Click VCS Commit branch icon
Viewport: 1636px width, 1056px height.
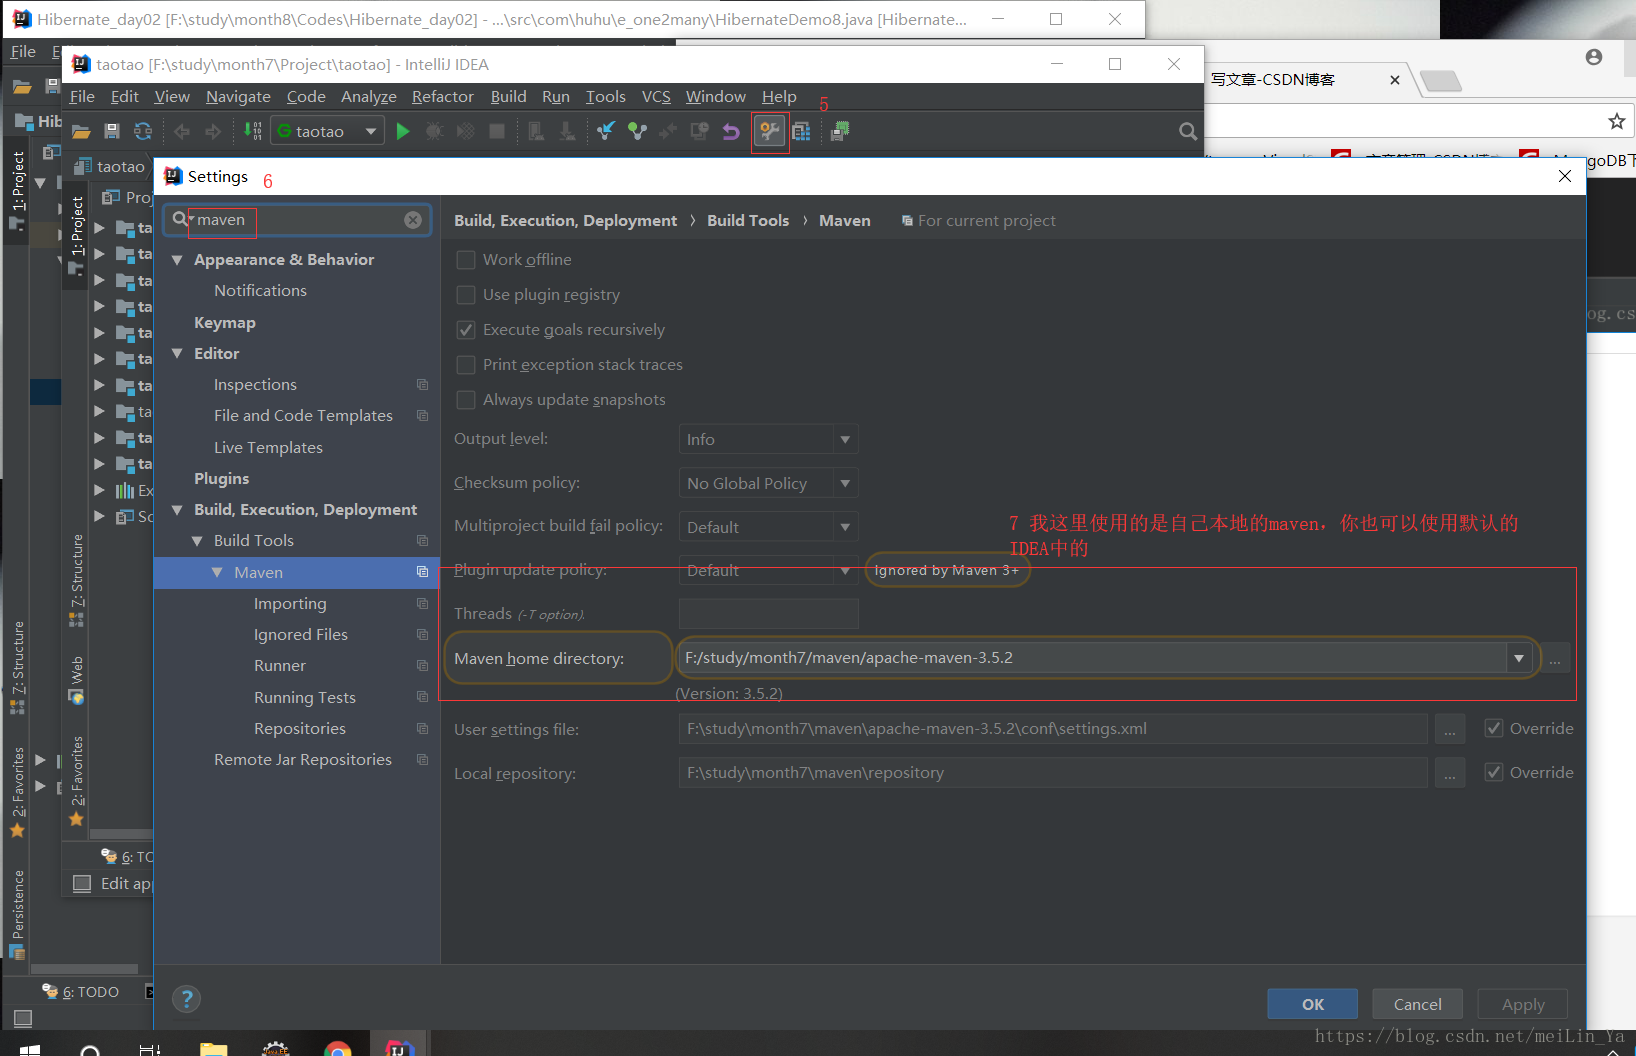(x=637, y=131)
